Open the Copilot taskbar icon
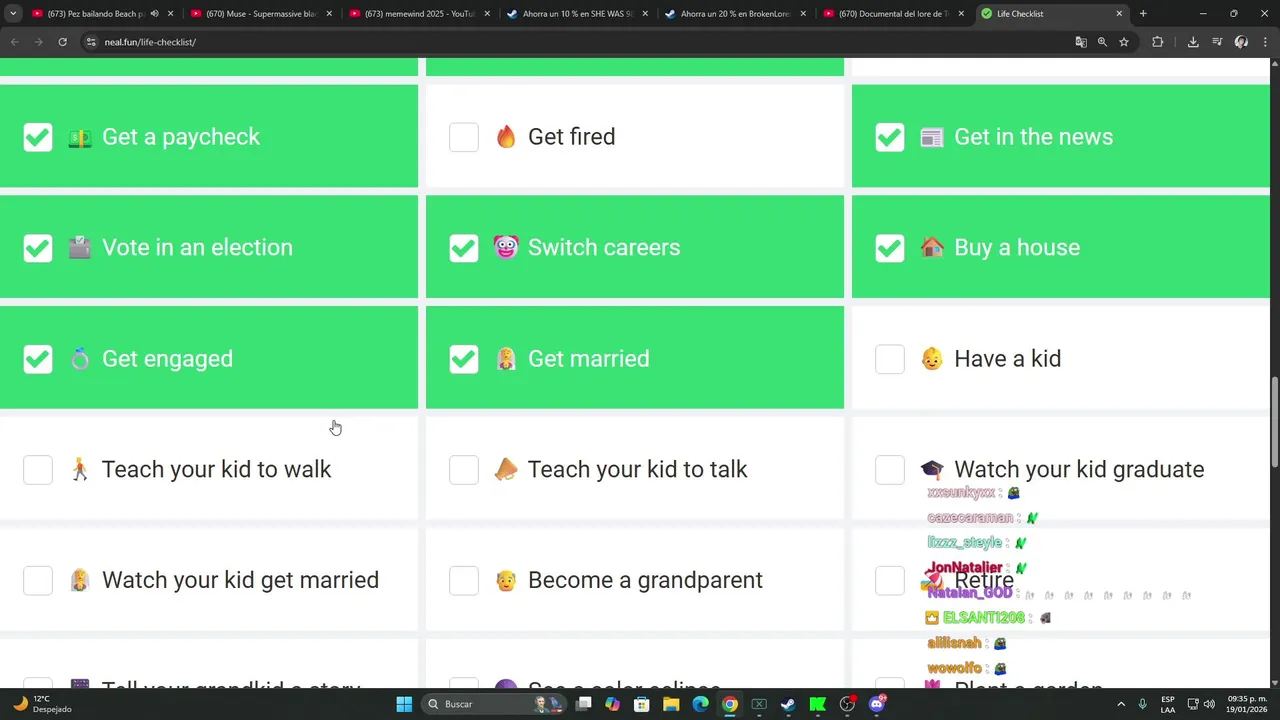The image size is (1280, 720). click(612, 704)
